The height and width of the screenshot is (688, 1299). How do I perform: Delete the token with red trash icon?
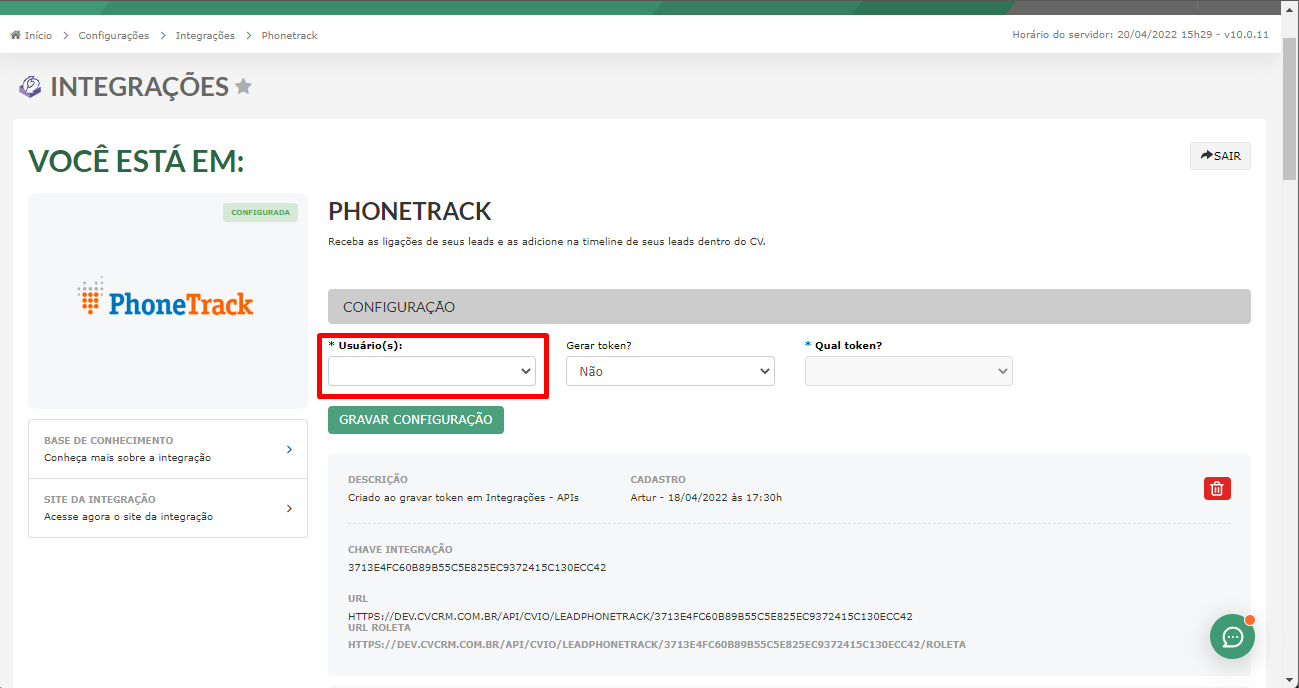[1217, 488]
